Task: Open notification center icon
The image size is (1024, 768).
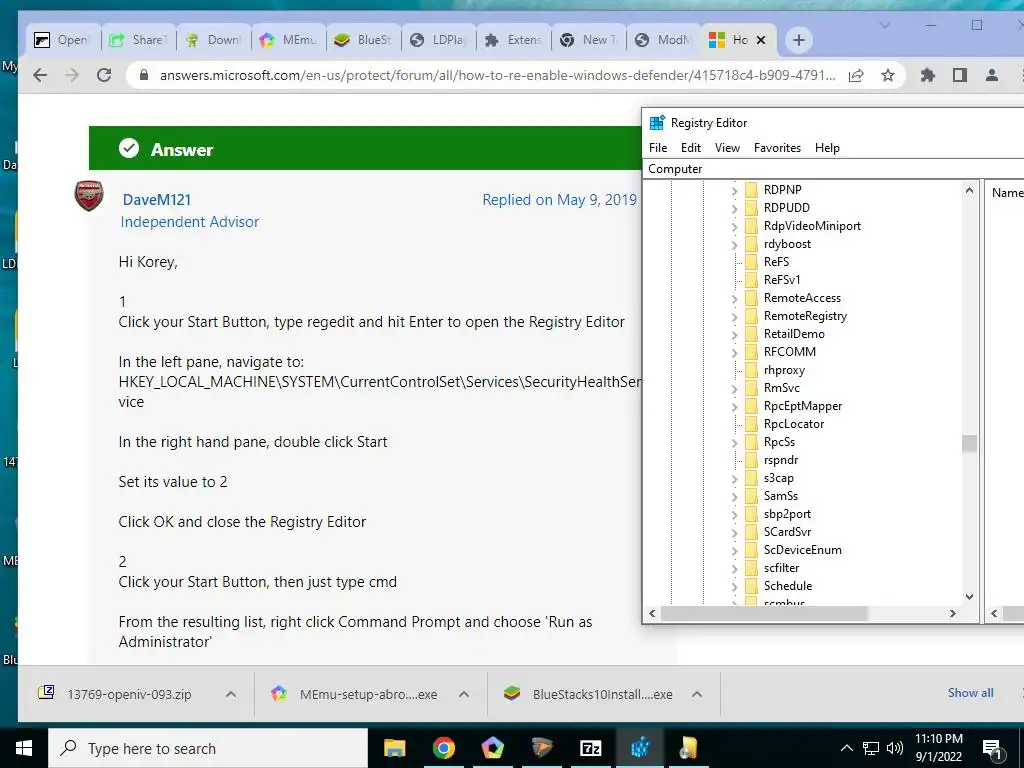Action: point(992,748)
